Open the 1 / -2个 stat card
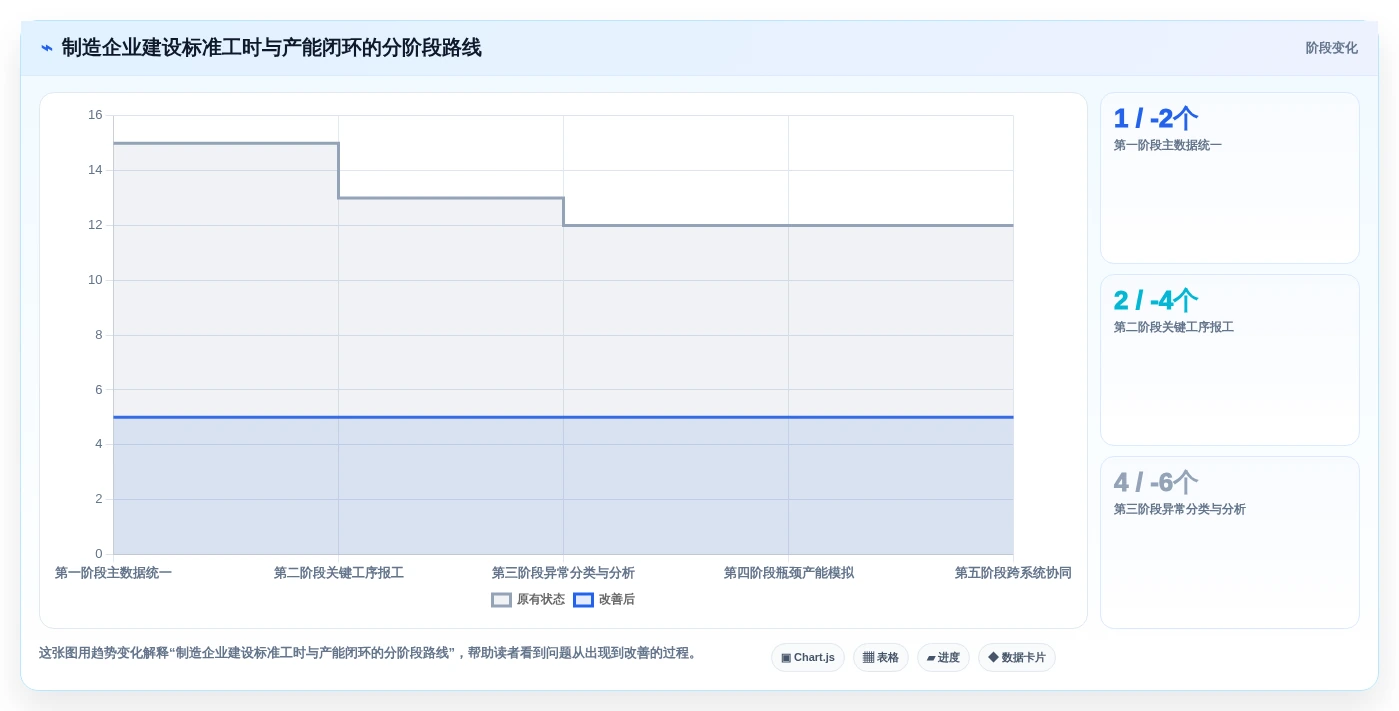 point(1229,178)
